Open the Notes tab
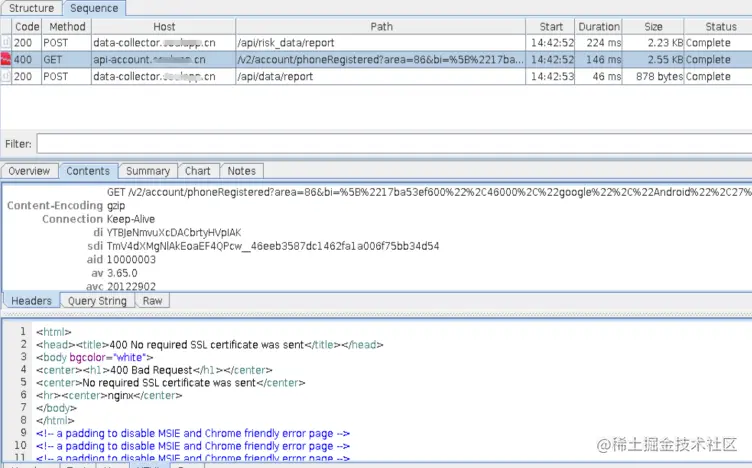 pos(241,171)
